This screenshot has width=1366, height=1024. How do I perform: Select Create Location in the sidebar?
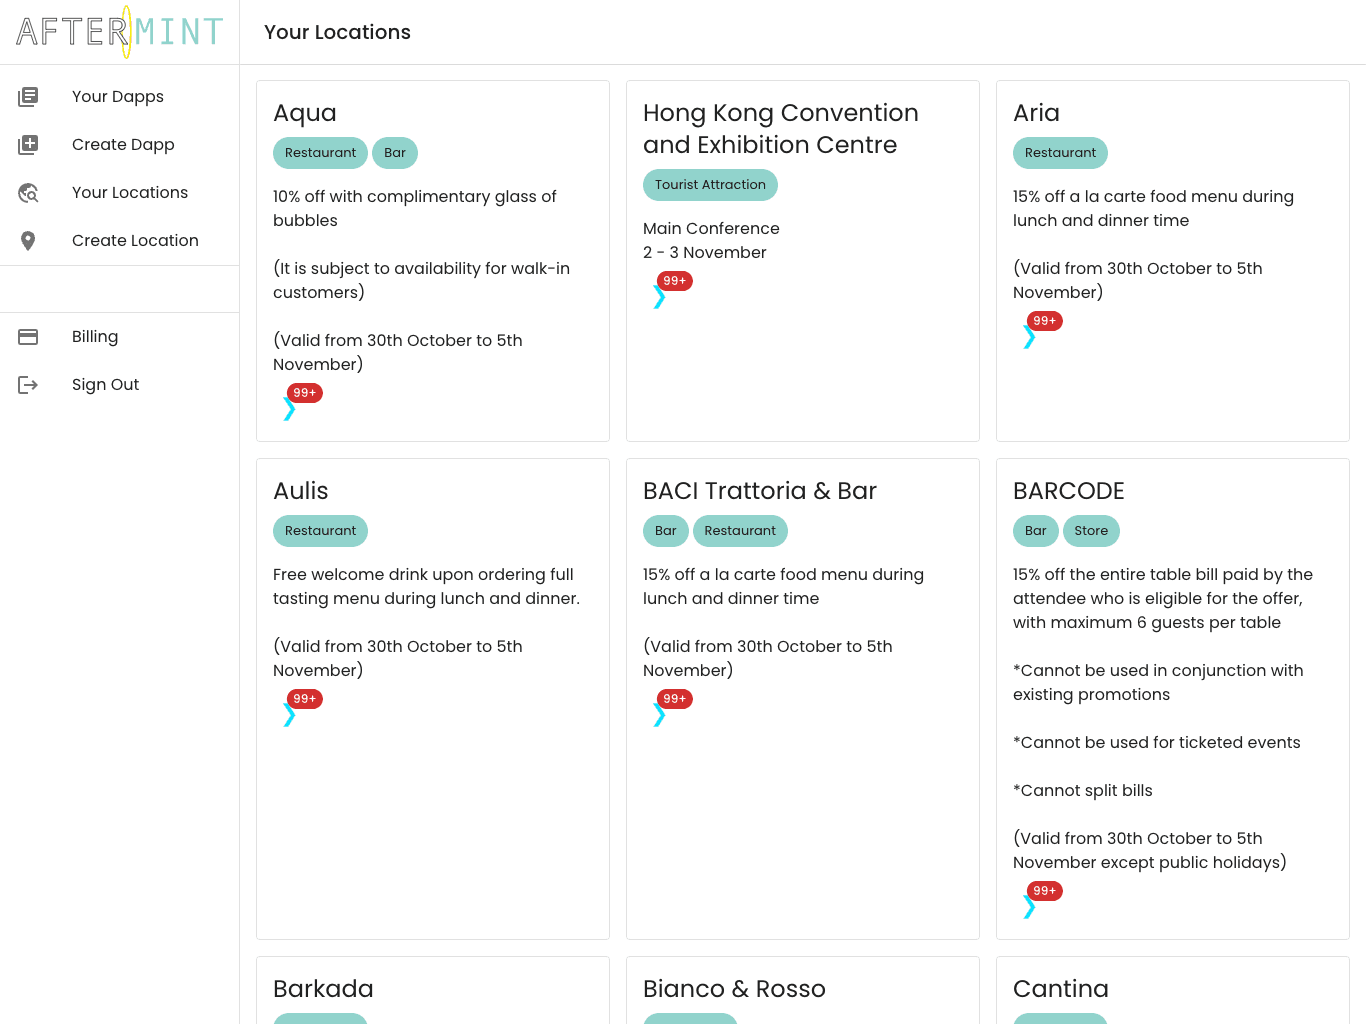click(135, 241)
